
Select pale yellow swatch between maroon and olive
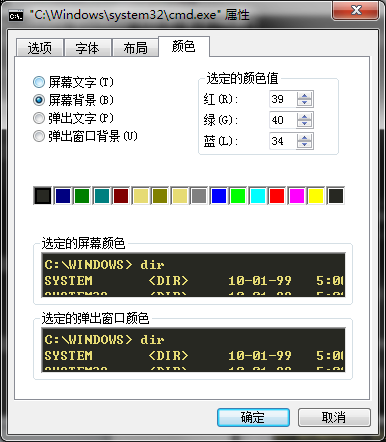141,196
